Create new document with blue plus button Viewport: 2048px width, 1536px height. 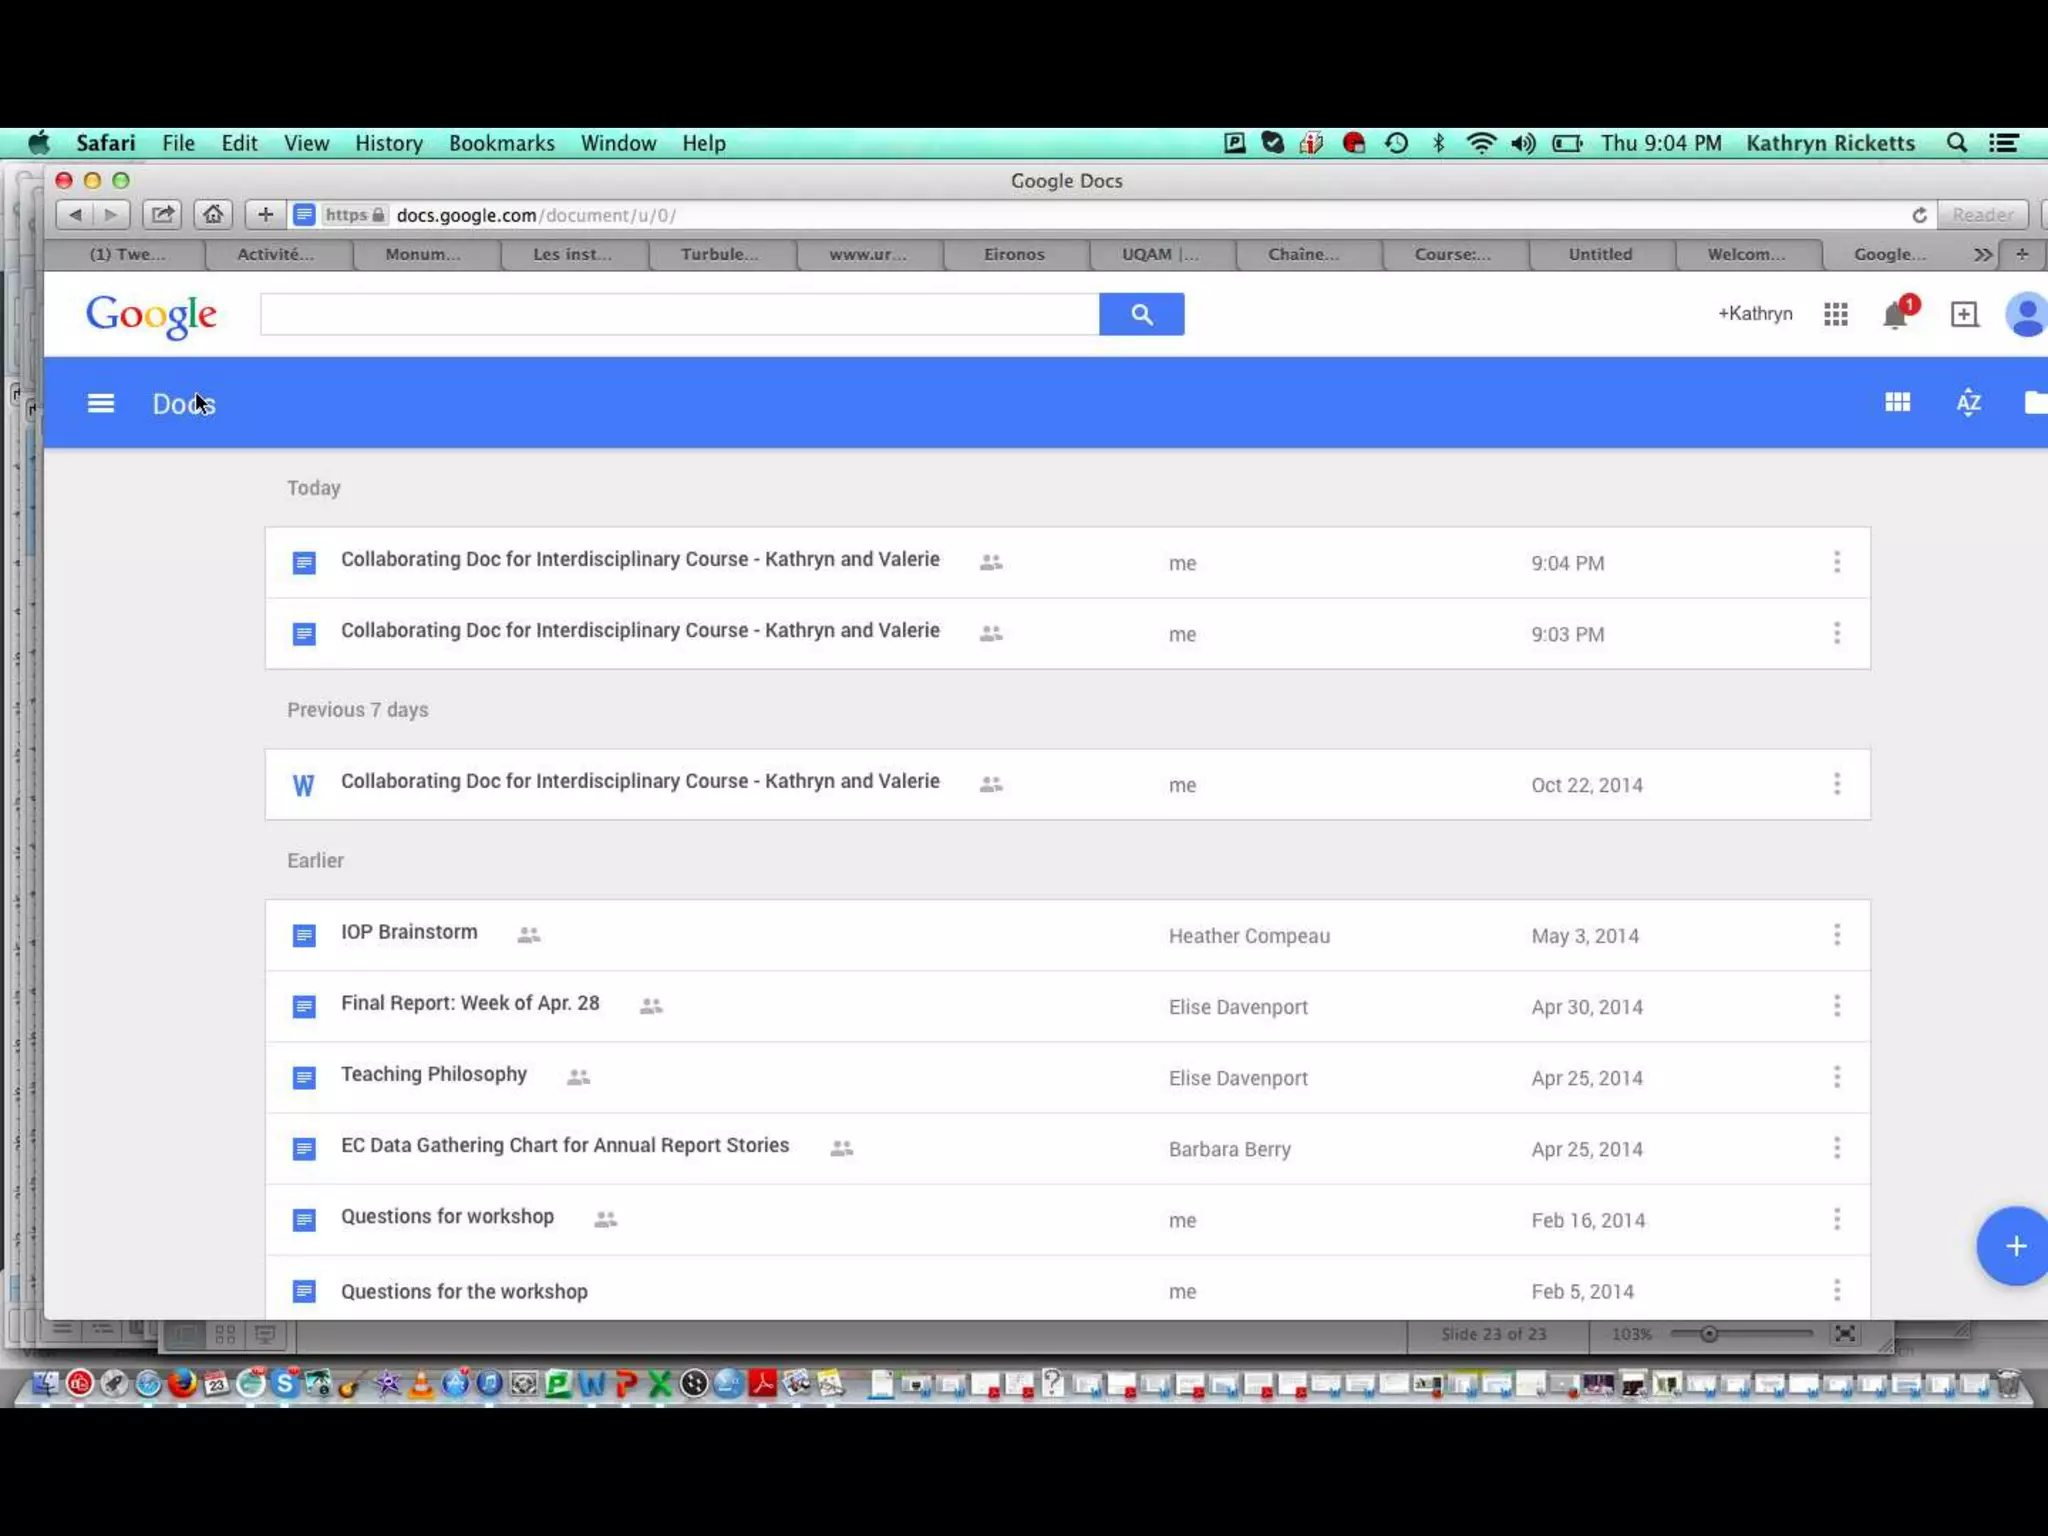(x=2014, y=1246)
